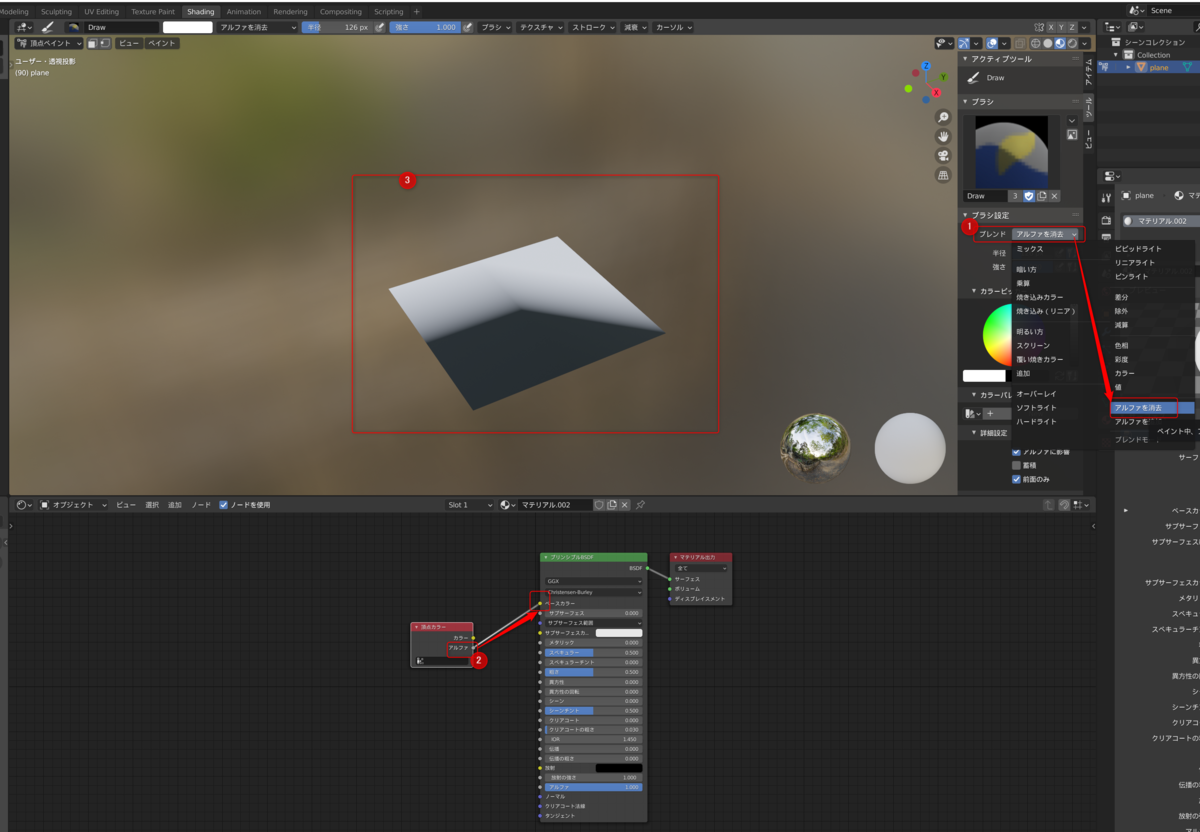The height and width of the screenshot is (832, 1200).
Task: Unlink material with X icon in node header
Action: 625,505
